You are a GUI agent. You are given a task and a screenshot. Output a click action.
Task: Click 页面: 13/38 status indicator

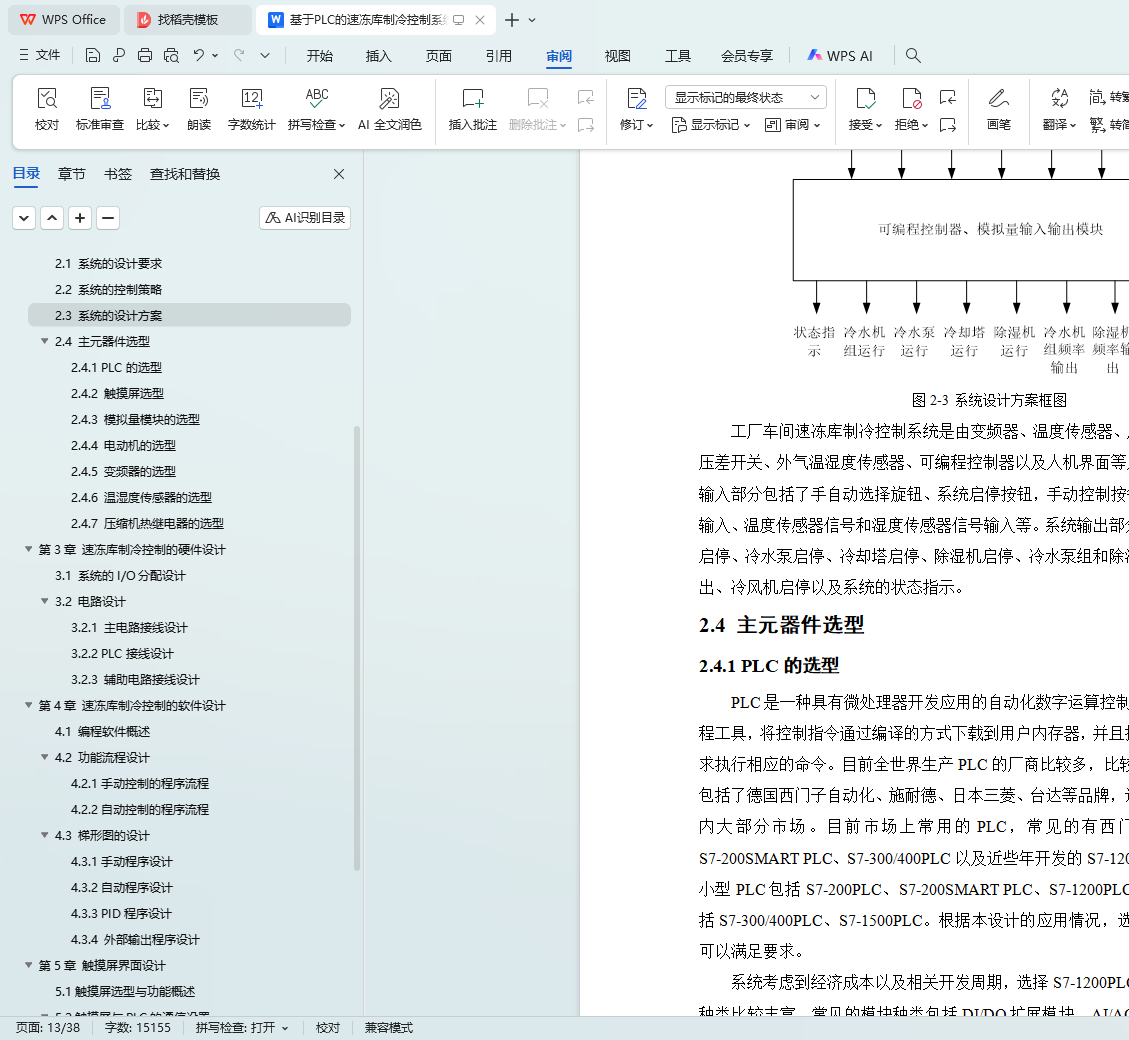(x=48, y=1028)
